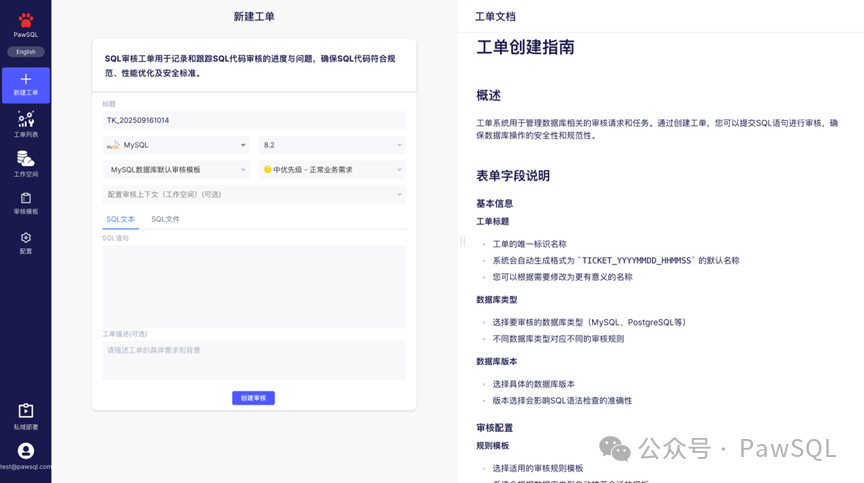Open the 工单列表 sidebar icon
Viewport: 864px width, 483px height.
point(26,120)
